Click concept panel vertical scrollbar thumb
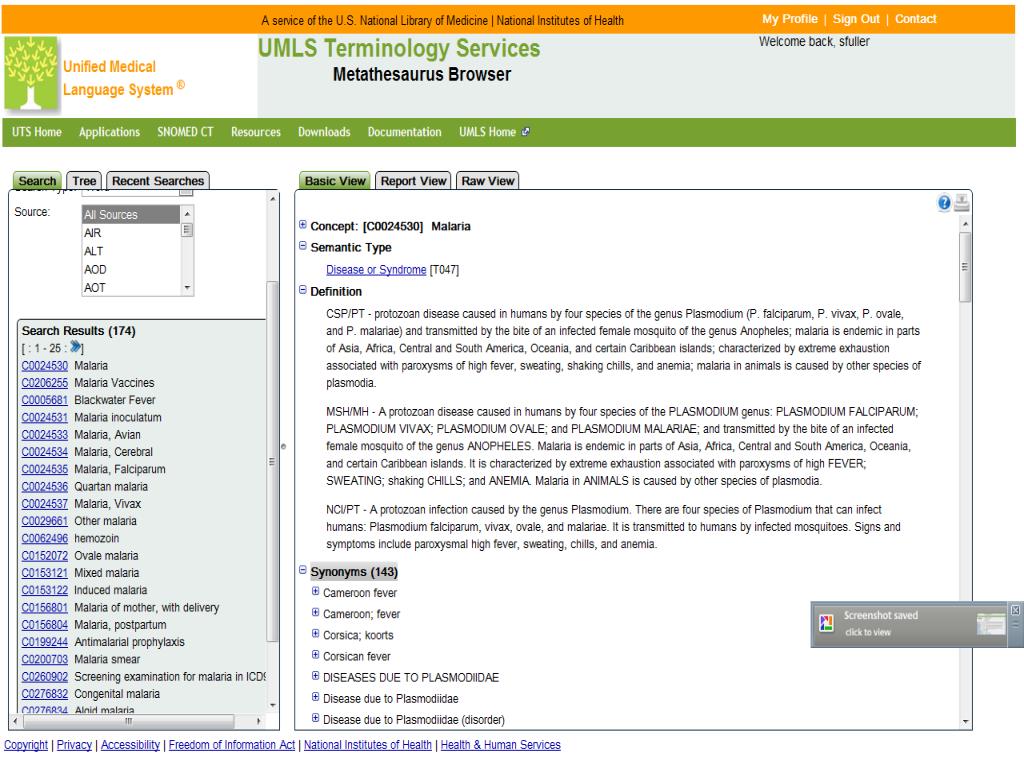Screen dimensions: 1024x768 [965, 266]
